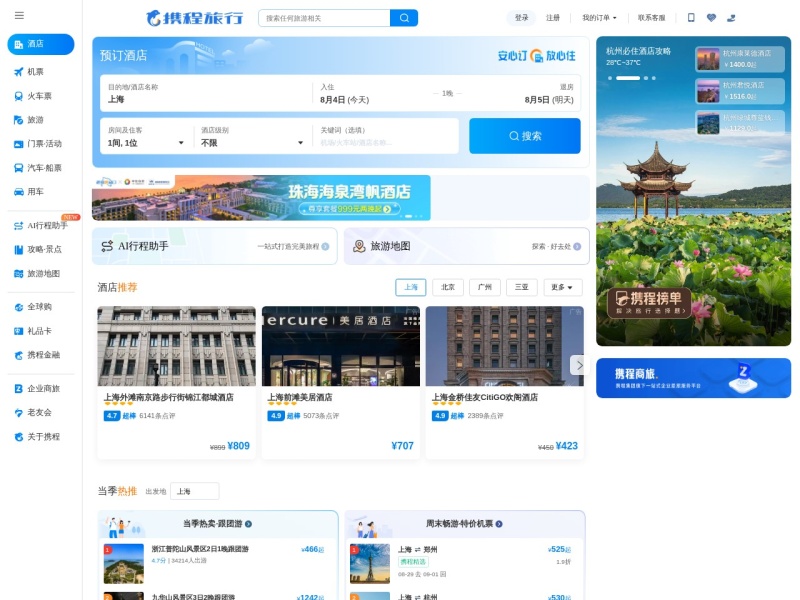Image resolution: width=800 pixels, height=600 pixels.
Task: Click arrow icon beside 一站式打造完美旅程
Action: pyautogui.click(x=325, y=246)
